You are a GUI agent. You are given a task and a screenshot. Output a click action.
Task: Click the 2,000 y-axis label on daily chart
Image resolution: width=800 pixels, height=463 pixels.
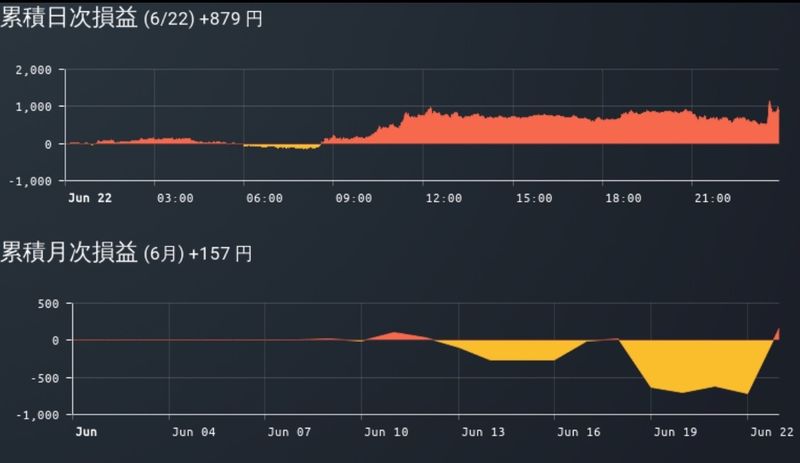[33, 70]
